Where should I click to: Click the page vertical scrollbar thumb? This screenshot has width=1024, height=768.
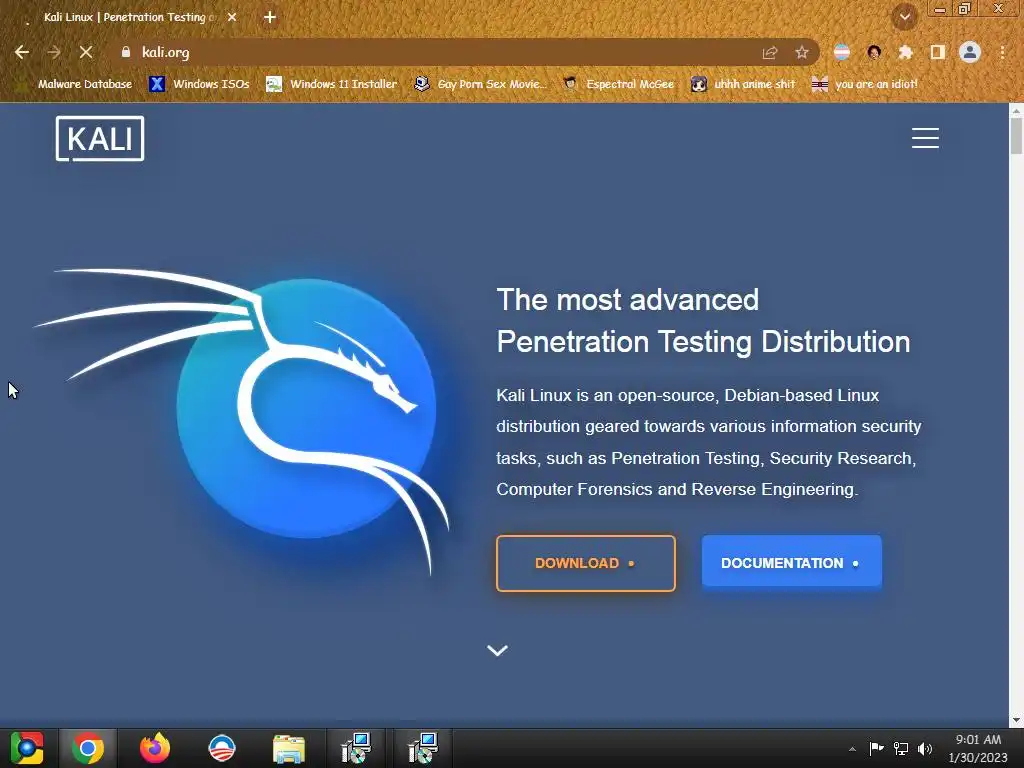point(1016,136)
